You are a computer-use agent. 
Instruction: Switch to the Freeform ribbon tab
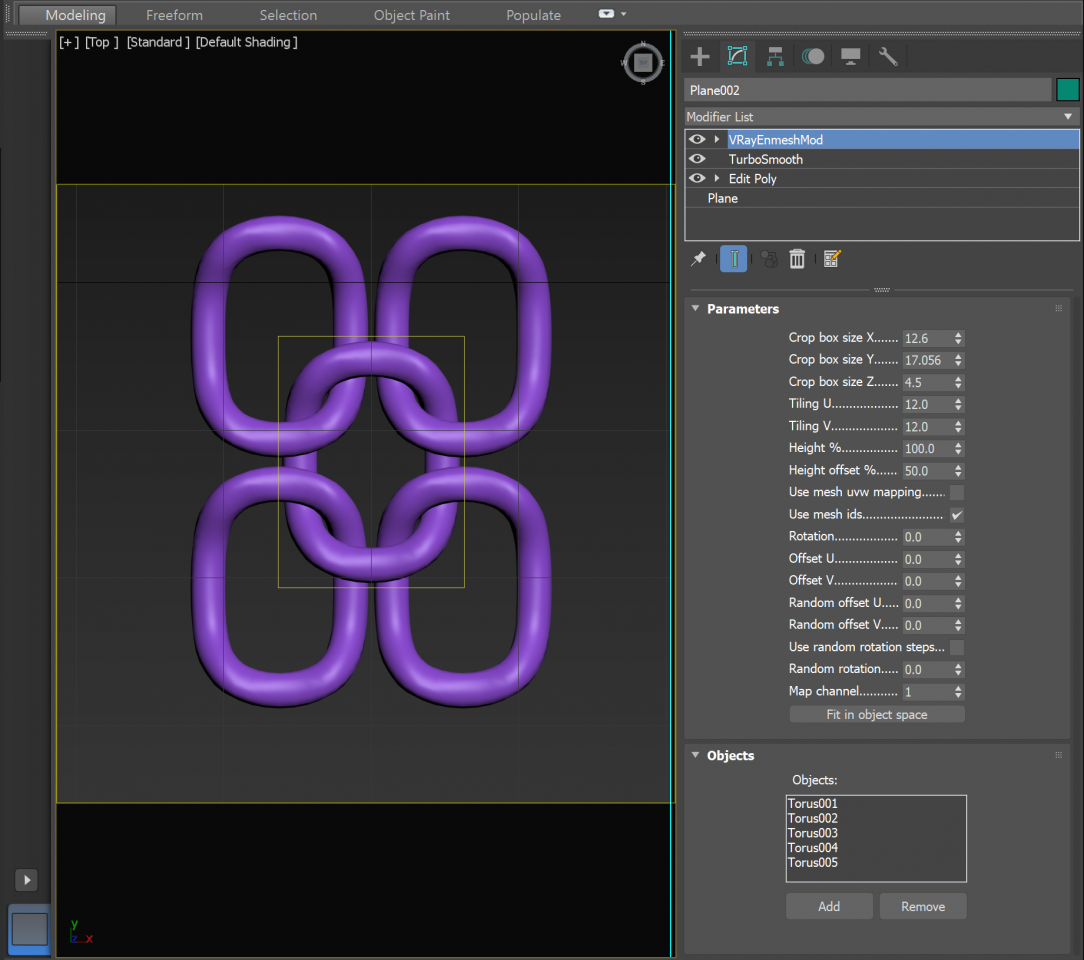174,15
